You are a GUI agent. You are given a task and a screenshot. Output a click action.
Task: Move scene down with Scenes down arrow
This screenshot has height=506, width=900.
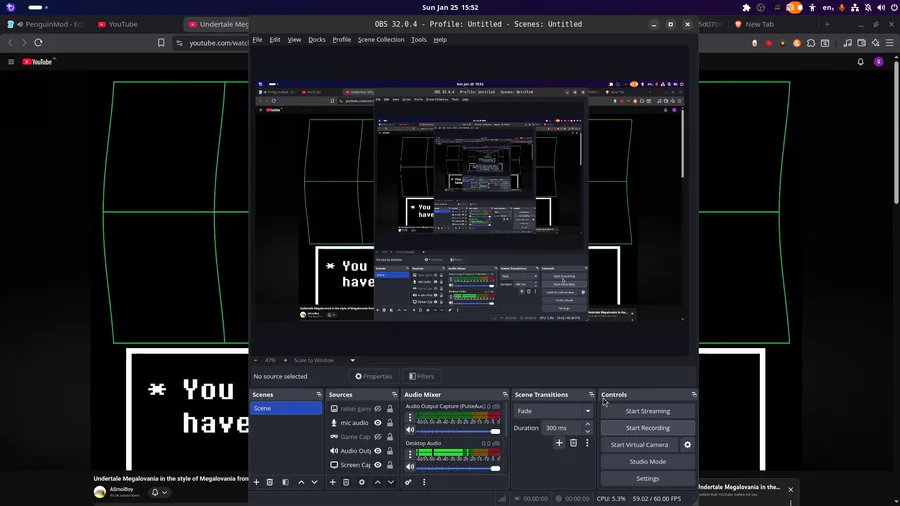click(314, 482)
